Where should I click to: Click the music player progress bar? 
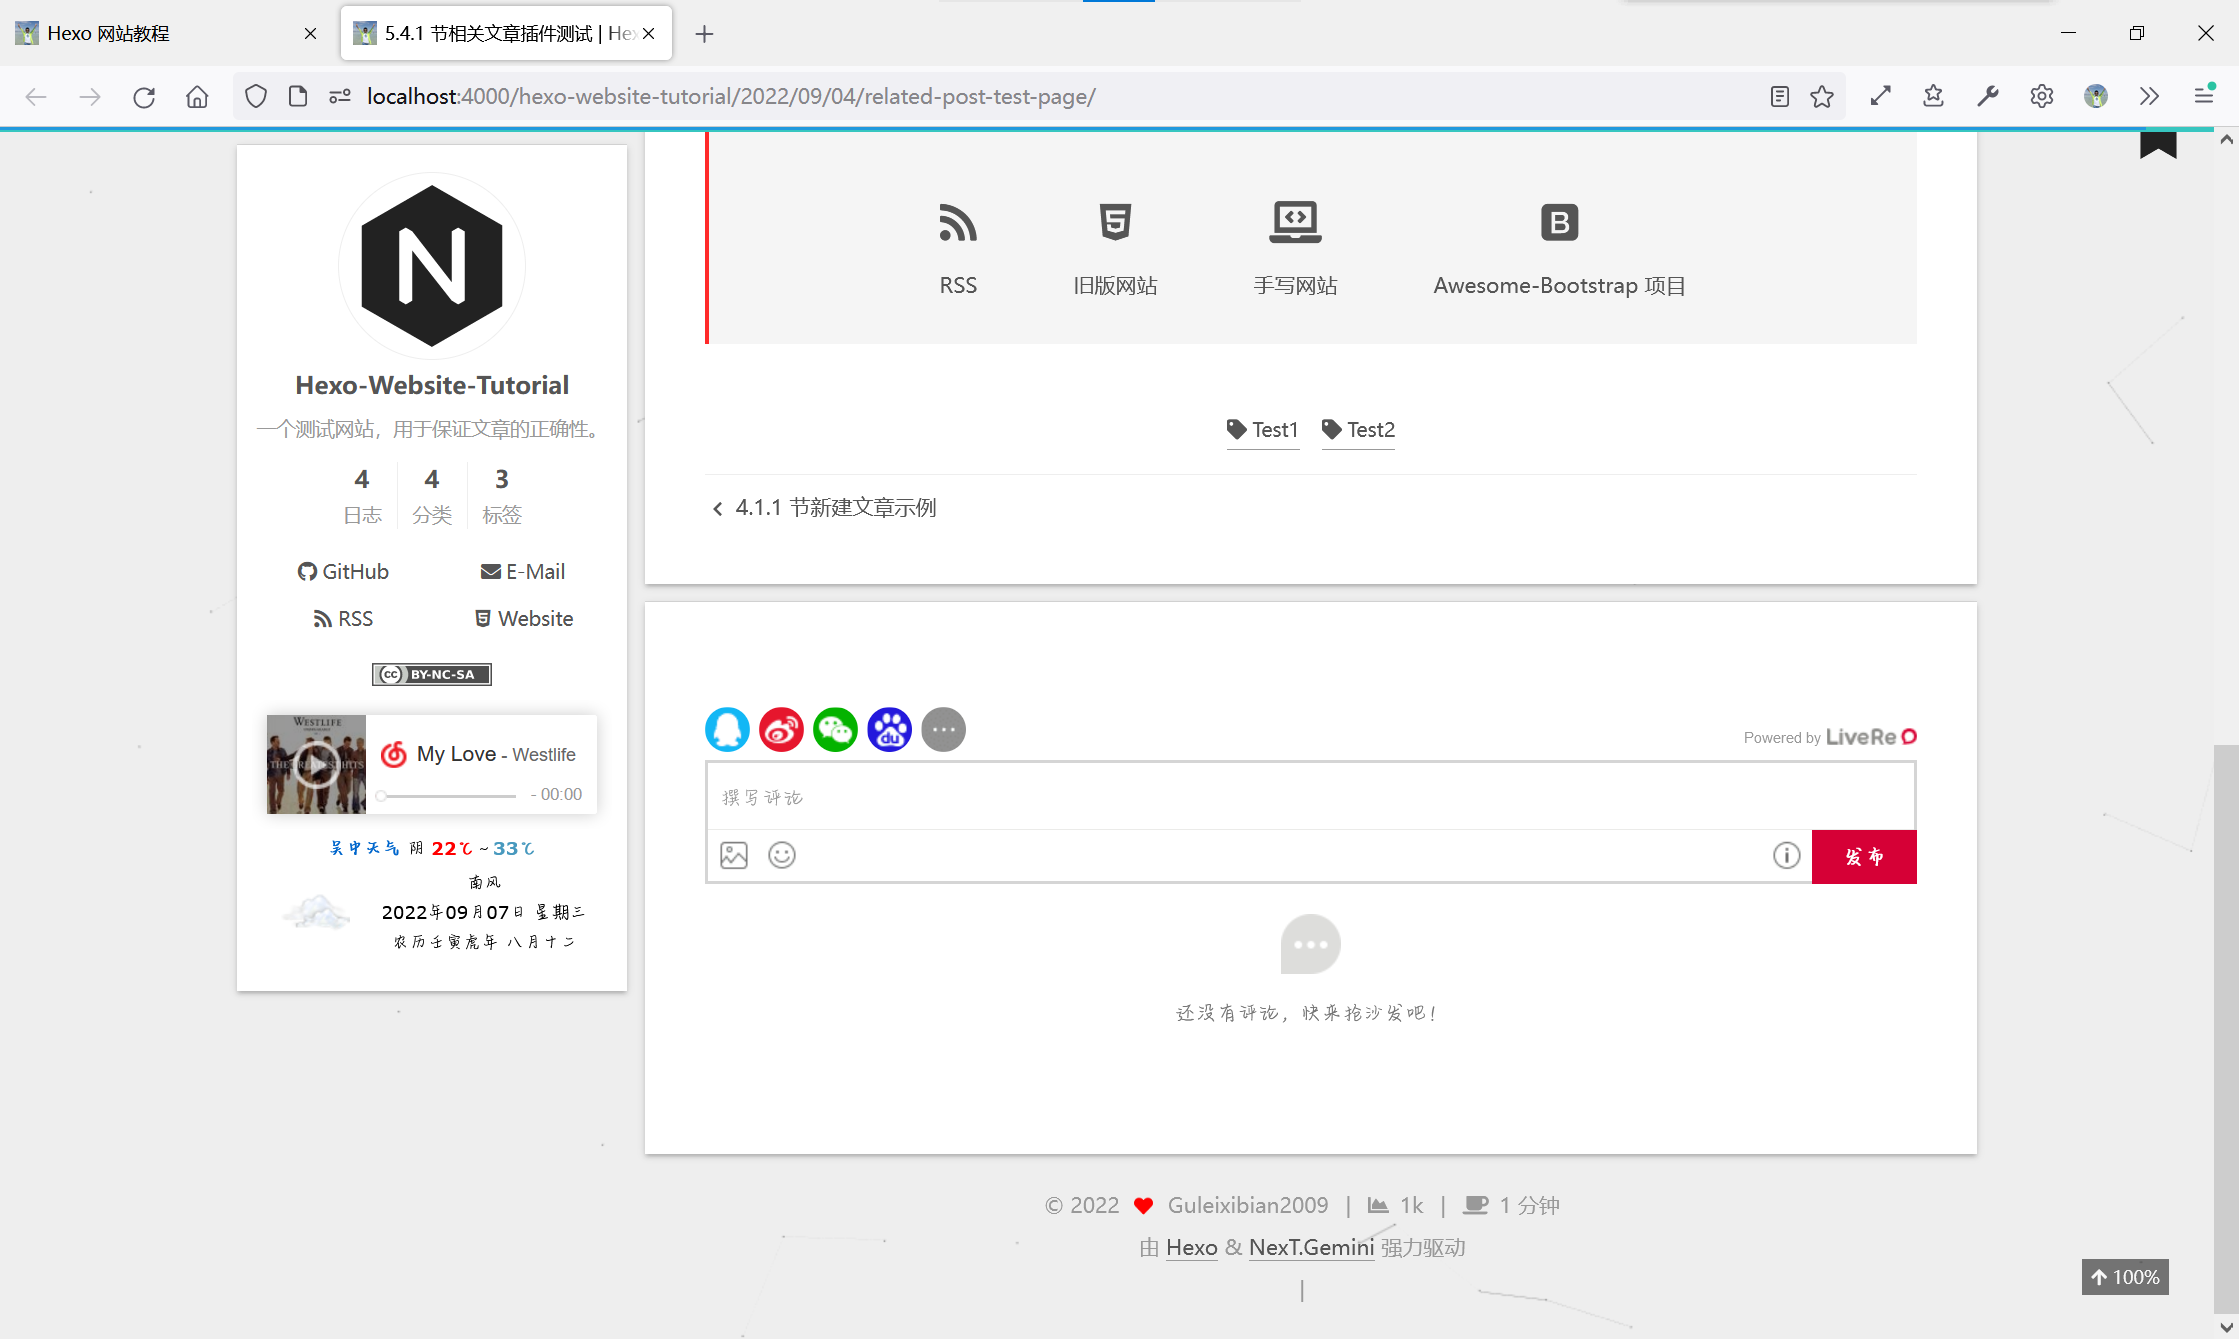pos(450,796)
